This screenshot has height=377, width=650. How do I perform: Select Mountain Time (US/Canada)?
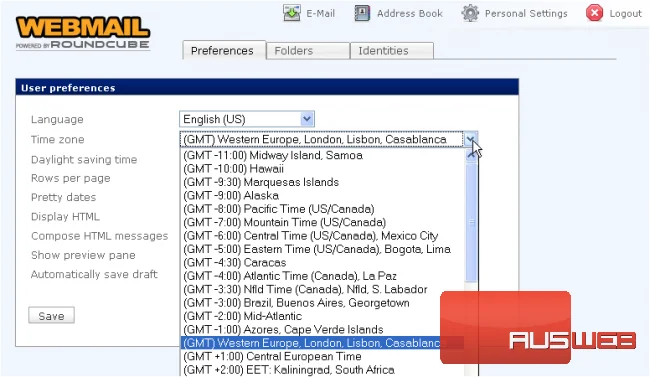pyautogui.click(x=323, y=222)
